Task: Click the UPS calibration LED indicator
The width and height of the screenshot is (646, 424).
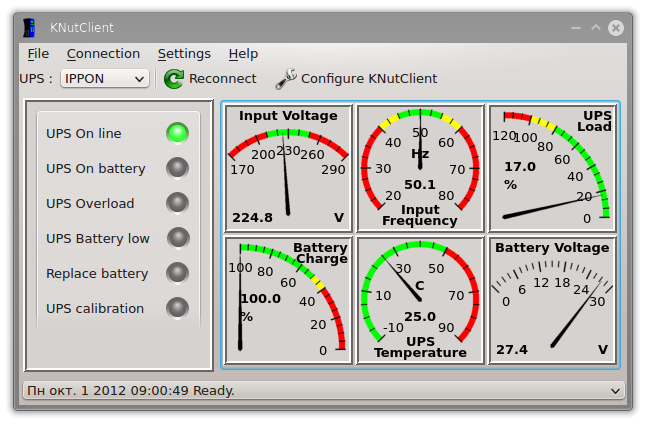Action: point(177,308)
